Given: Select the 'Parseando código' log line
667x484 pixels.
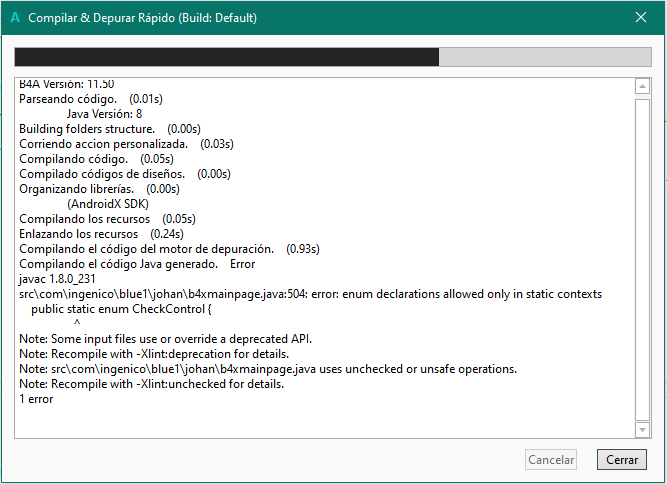Looking at the screenshot, I should pyautogui.click(x=90, y=100).
